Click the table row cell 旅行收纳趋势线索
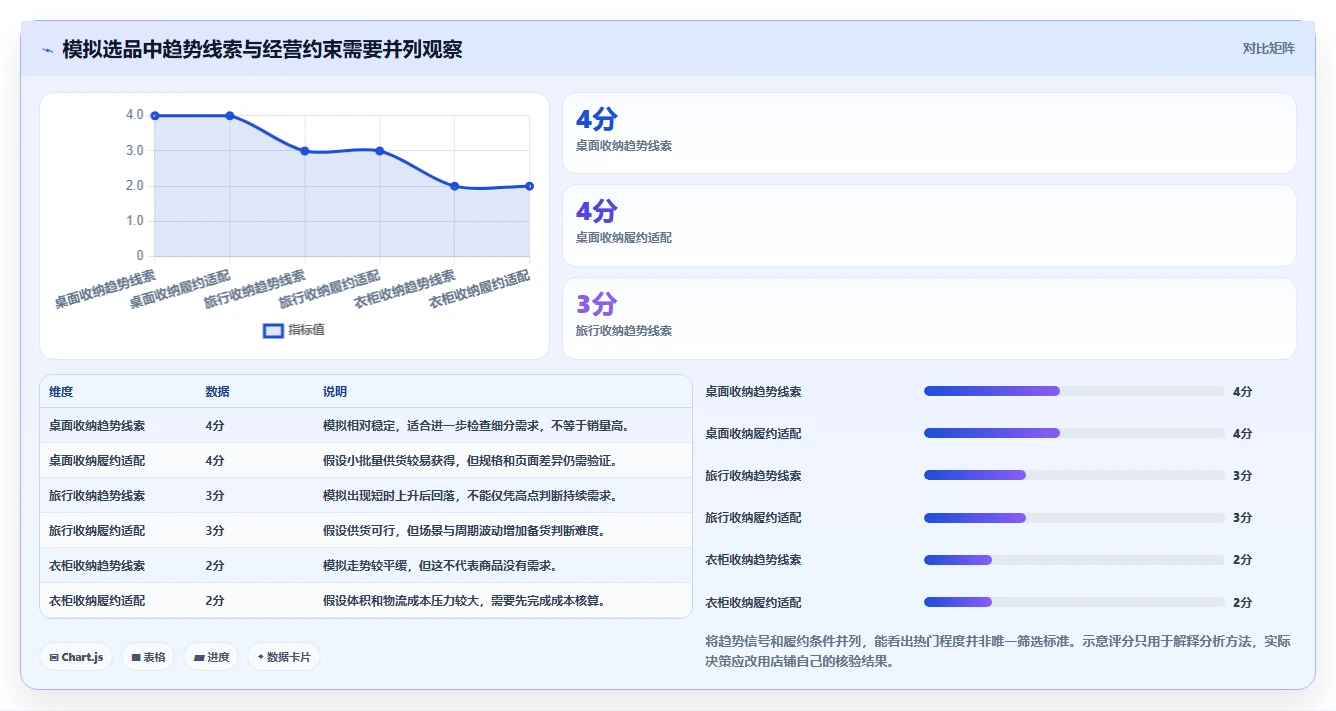1336x711 pixels. click(97, 496)
